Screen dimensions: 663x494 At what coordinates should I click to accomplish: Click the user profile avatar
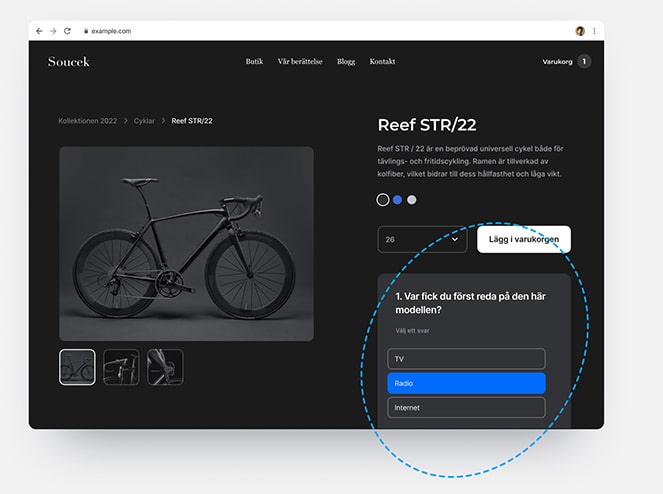[580, 31]
